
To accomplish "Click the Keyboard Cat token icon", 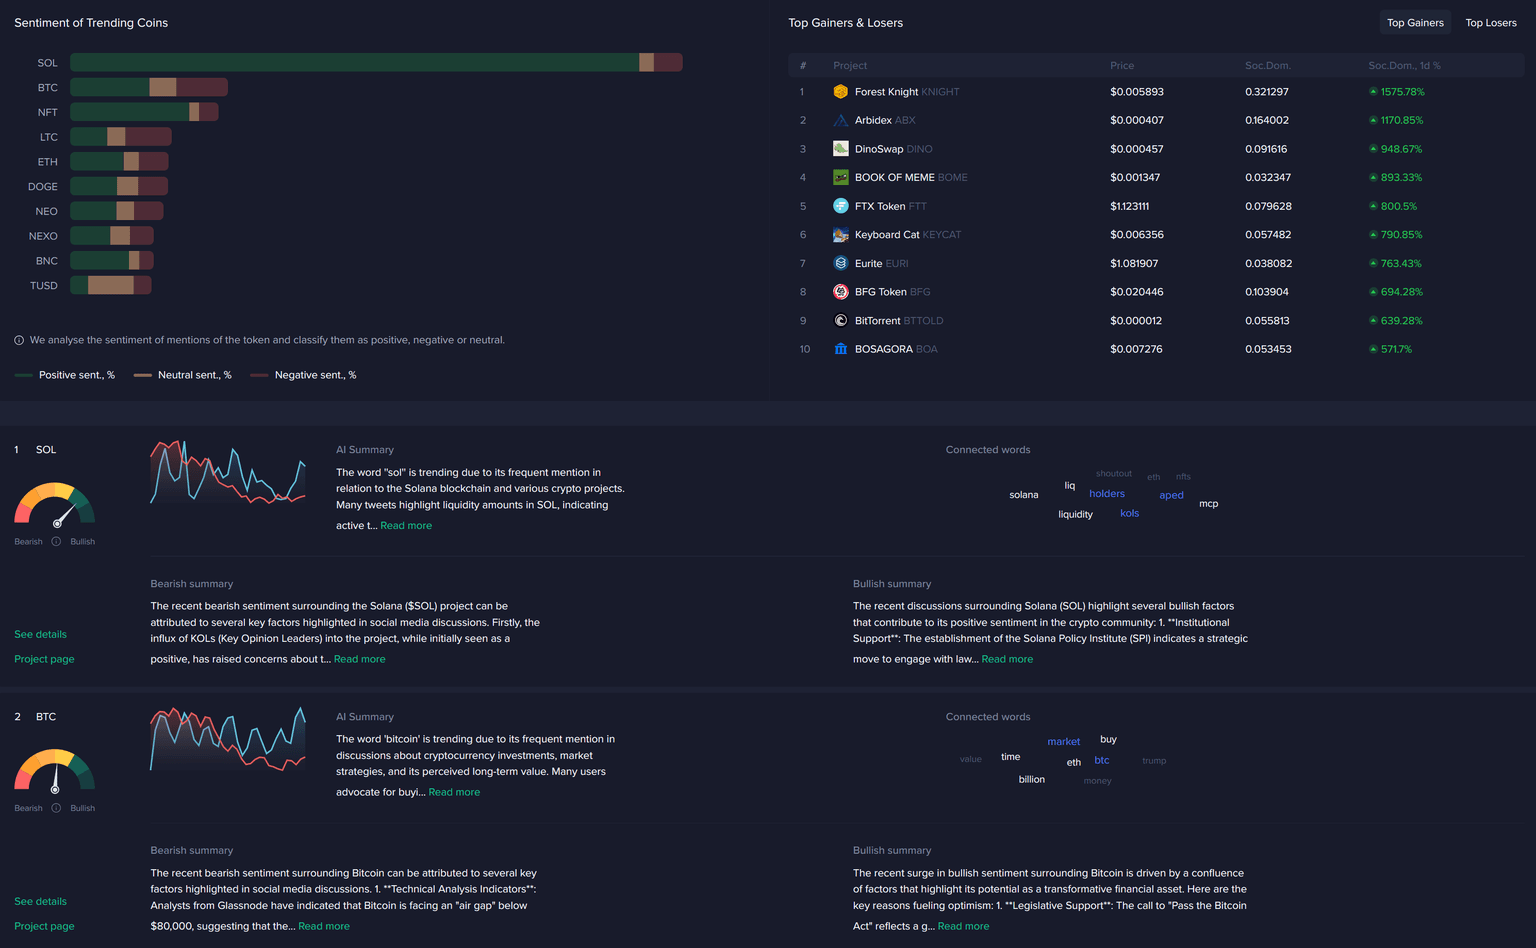I will pyautogui.click(x=840, y=235).
